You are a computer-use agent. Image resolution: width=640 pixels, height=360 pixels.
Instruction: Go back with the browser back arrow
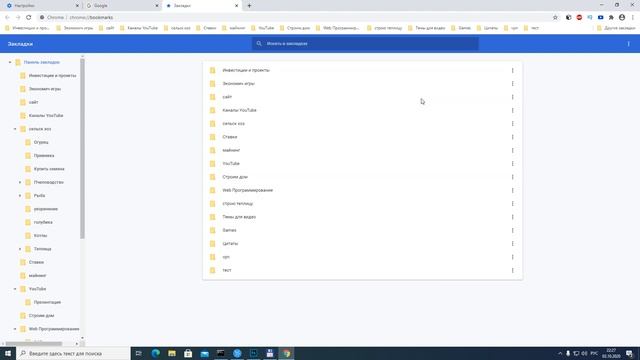coord(7,18)
